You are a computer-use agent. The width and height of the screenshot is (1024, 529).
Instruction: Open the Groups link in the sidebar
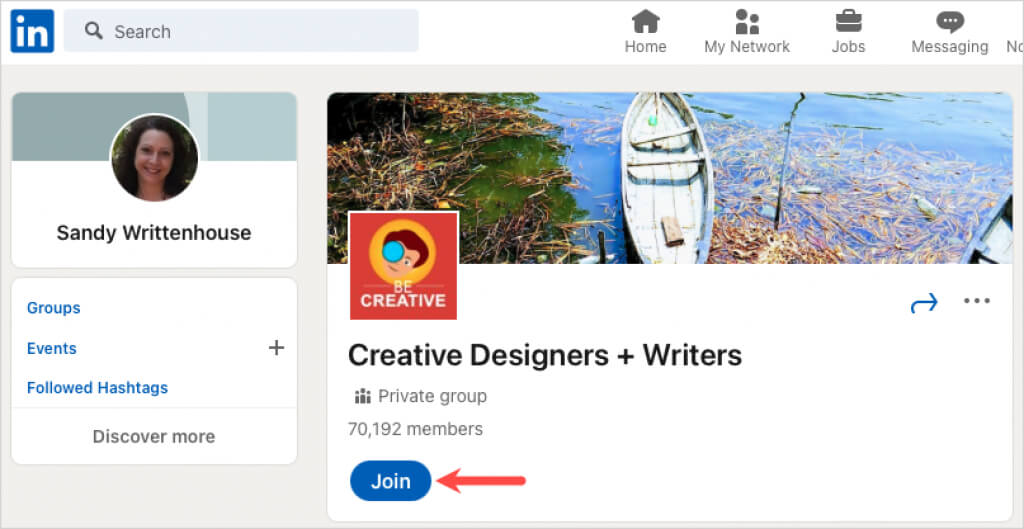pos(54,308)
